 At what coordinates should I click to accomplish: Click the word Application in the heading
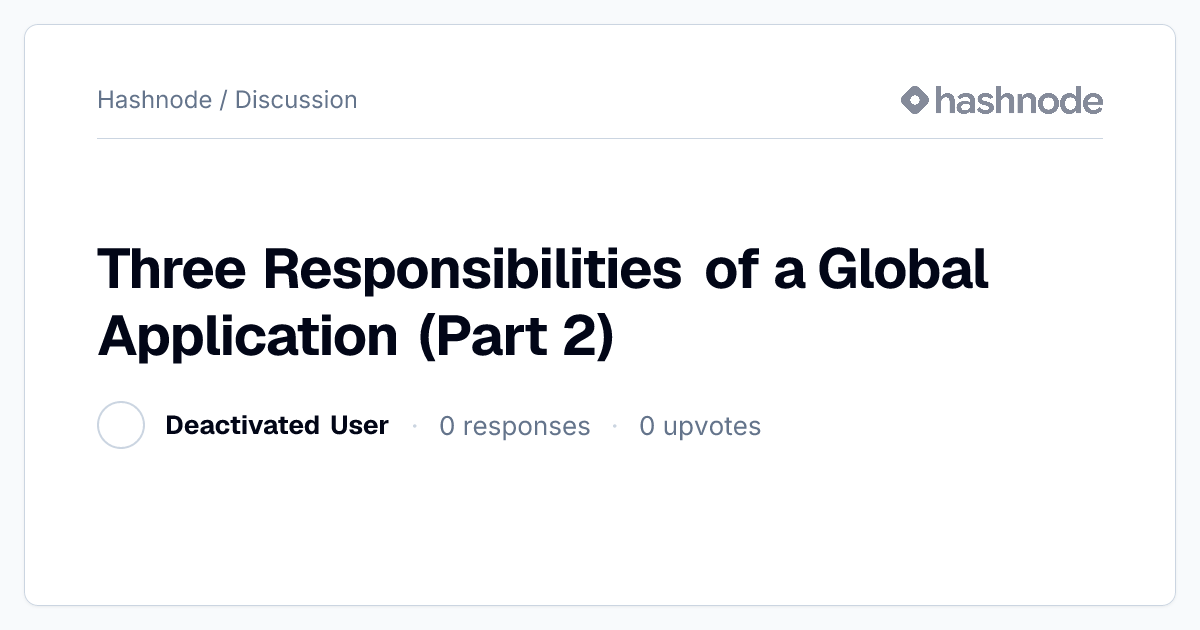[248, 335]
